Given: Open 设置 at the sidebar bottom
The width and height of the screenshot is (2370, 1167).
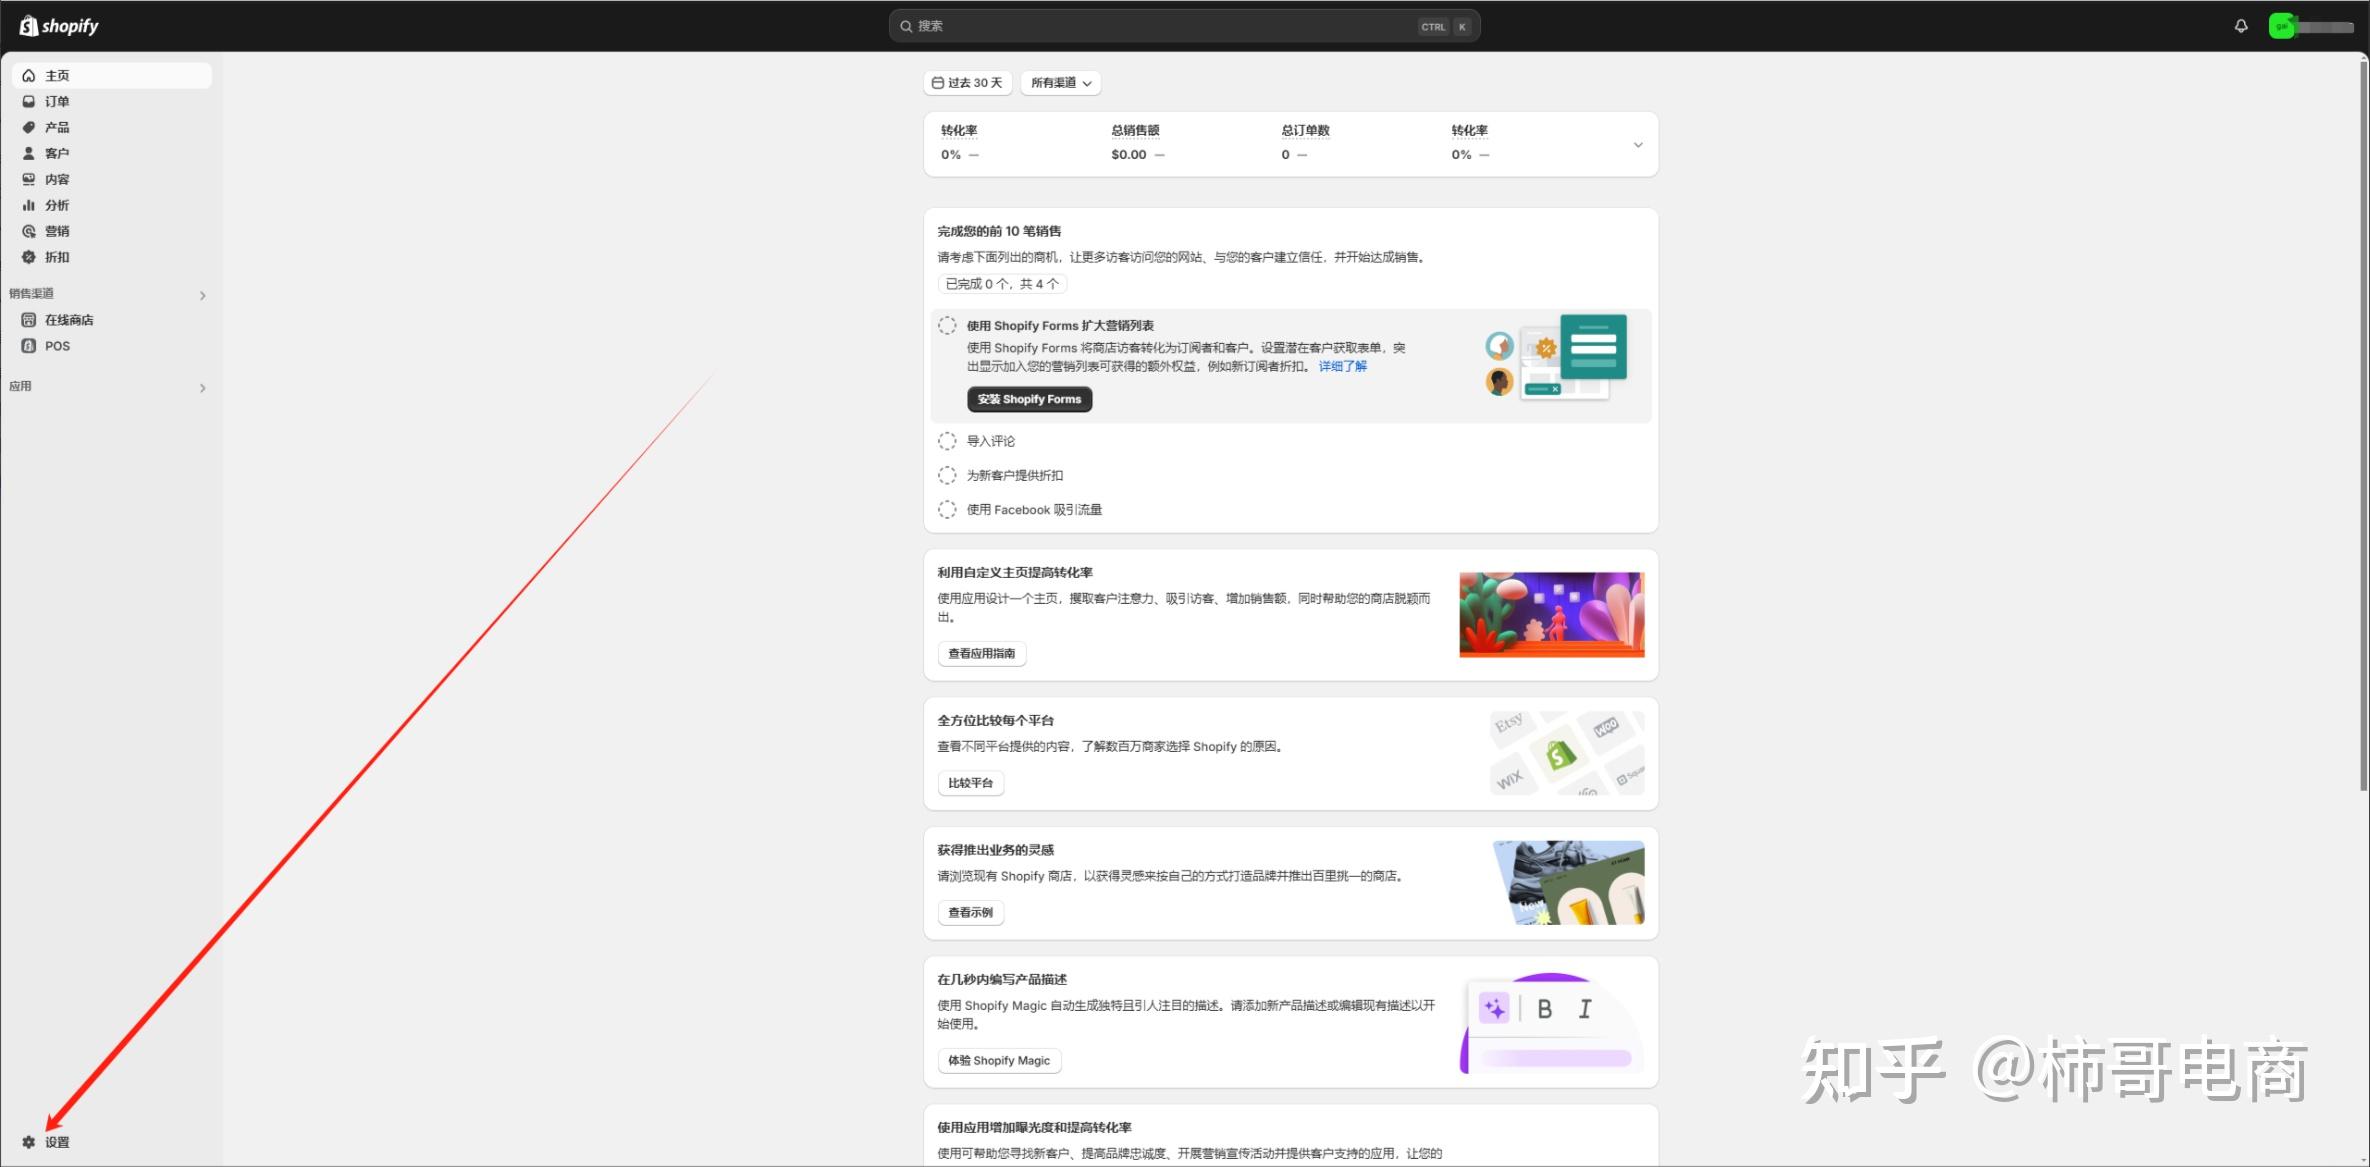Looking at the screenshot, I should [112, 1142].
